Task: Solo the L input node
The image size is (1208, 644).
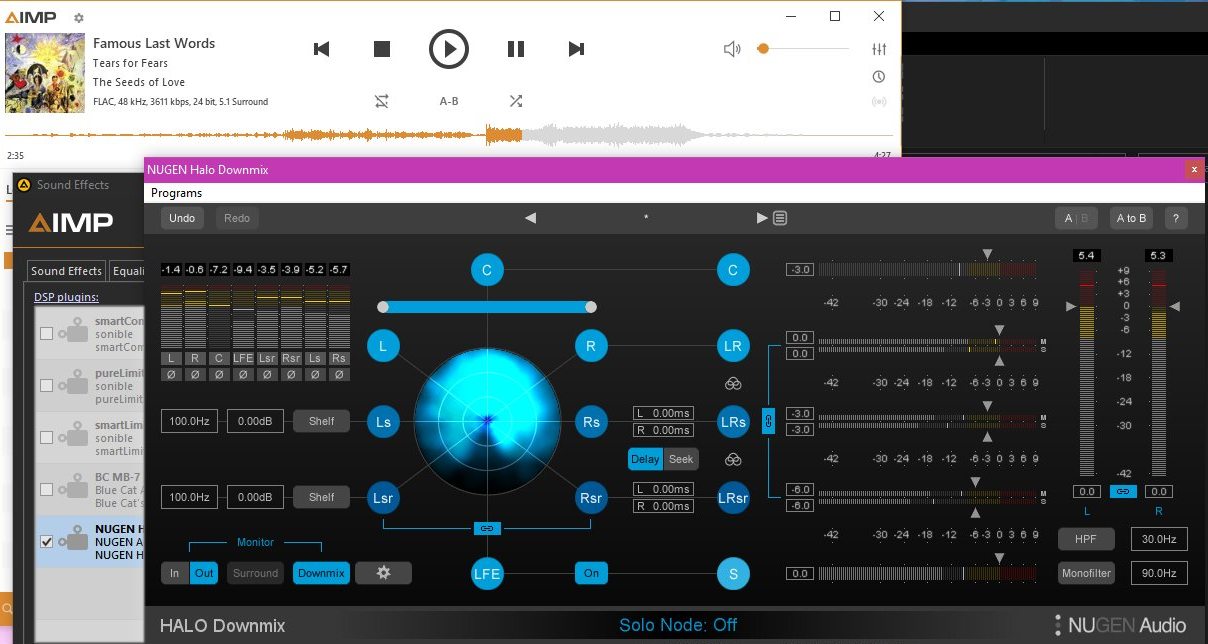Action: point(383,346)
